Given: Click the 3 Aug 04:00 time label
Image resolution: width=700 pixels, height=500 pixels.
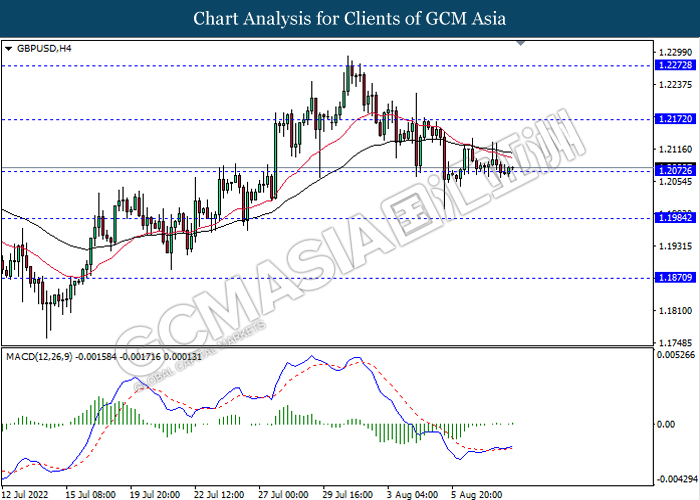Looking at the screenshot, I should (x=412, y=495).
